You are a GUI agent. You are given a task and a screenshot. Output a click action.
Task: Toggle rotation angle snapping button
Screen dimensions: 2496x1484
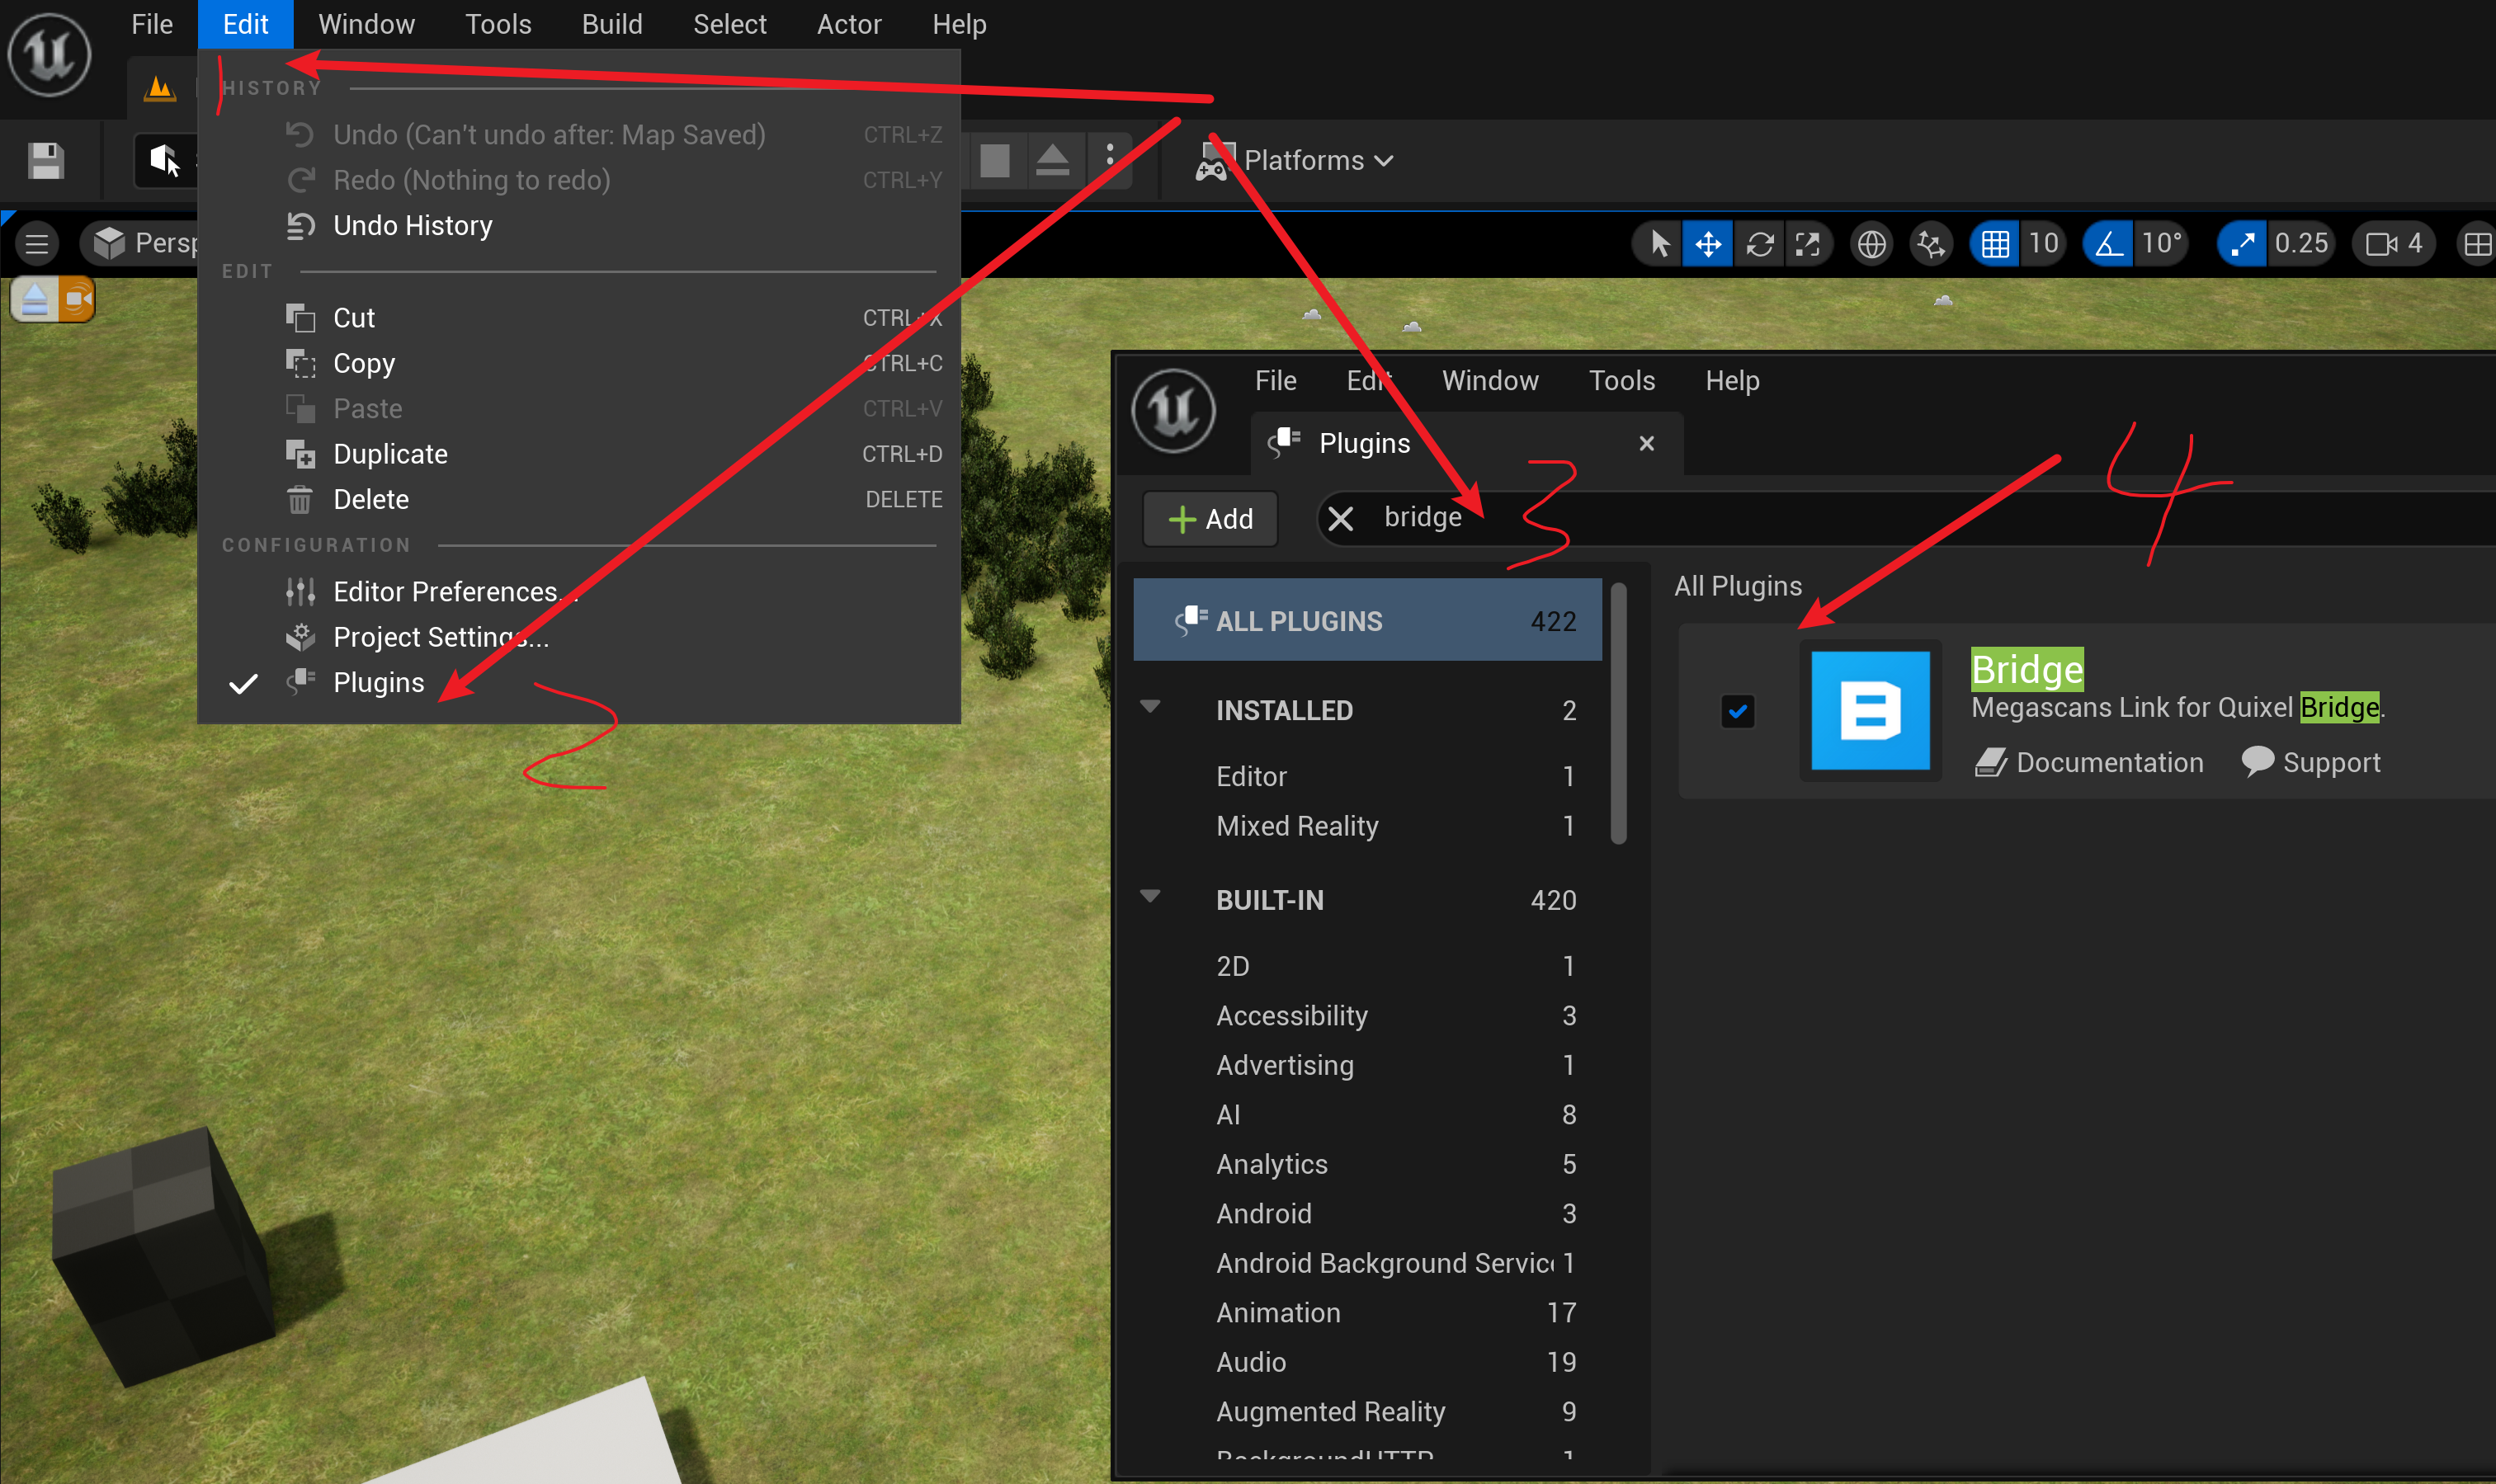click(2109, 244)
